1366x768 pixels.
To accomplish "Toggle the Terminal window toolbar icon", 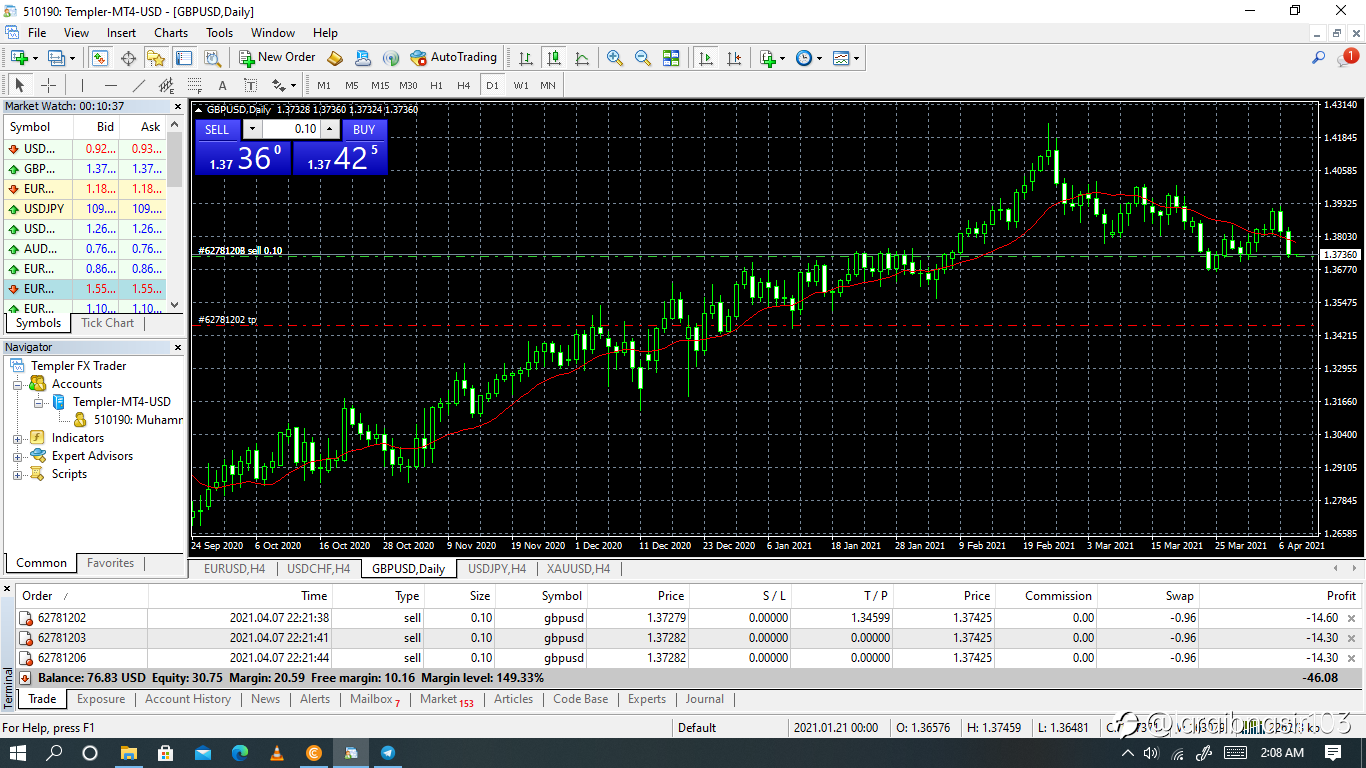I will coord(183,58).
